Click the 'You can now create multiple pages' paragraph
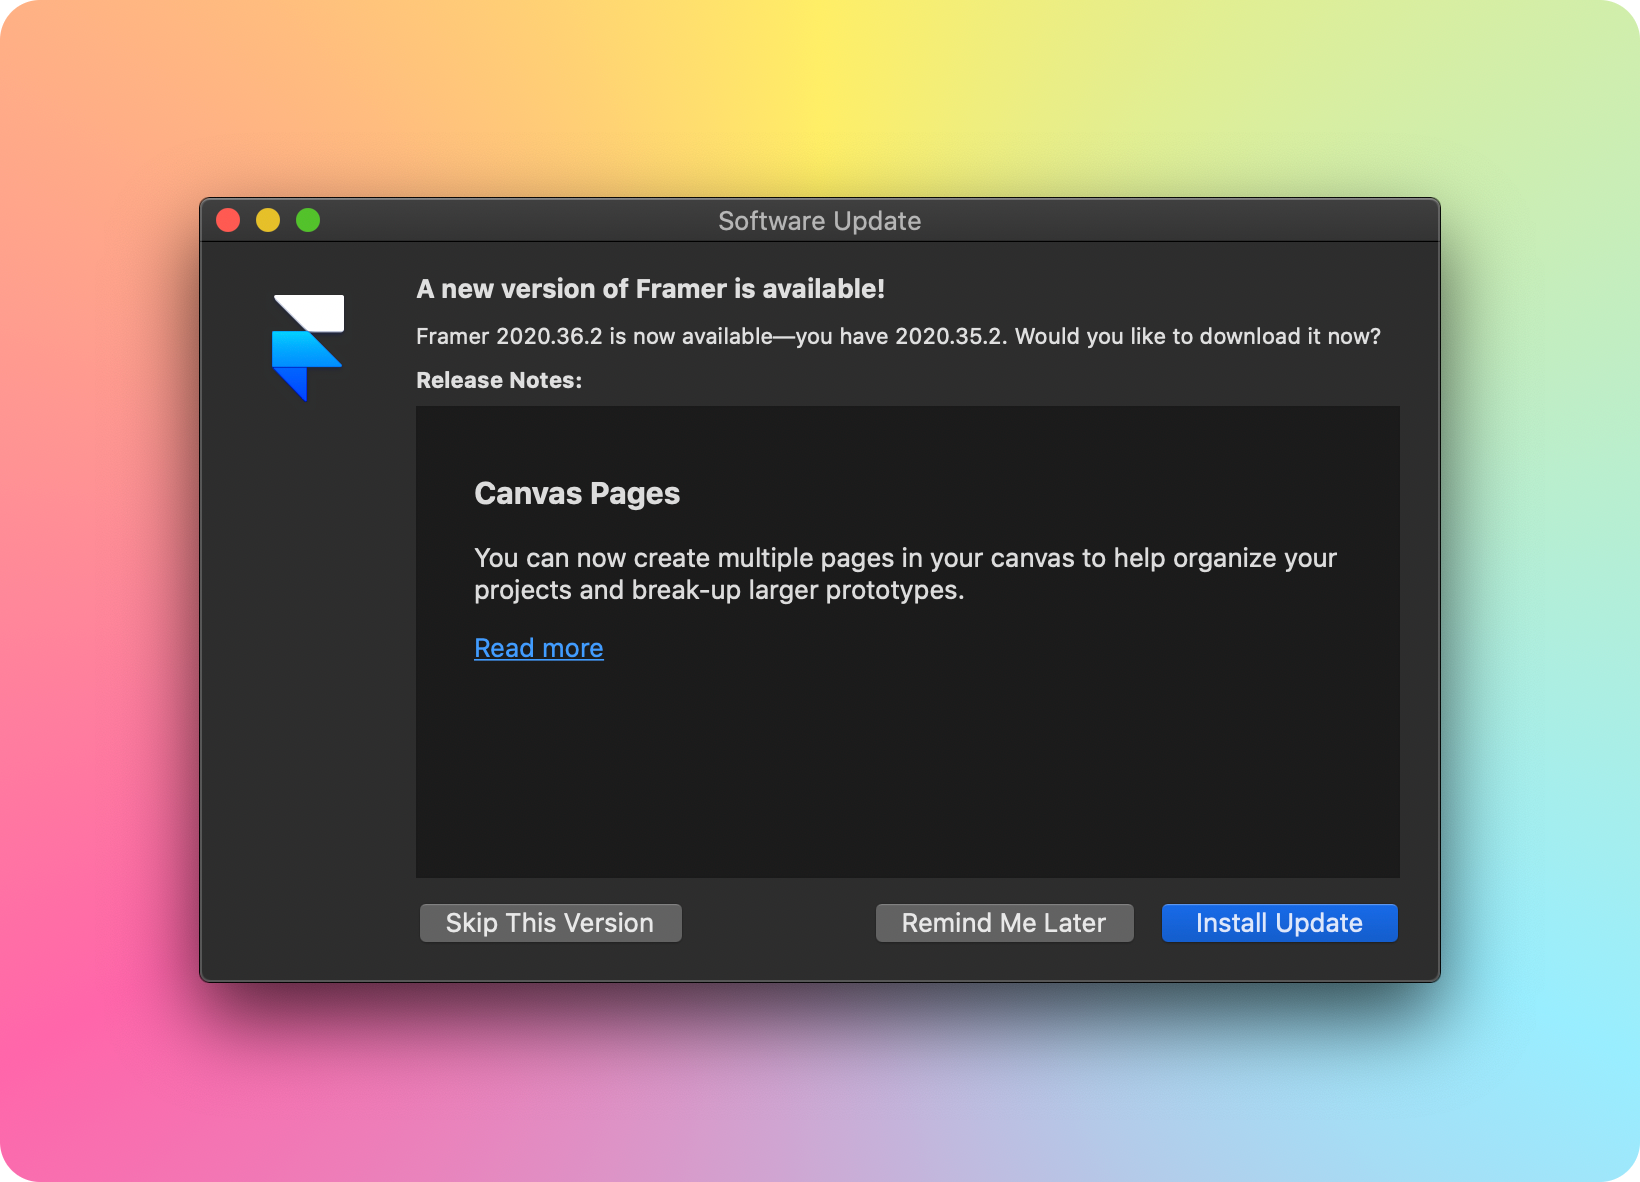Viewport: 1640px width, 1182px height. [905, 574]
